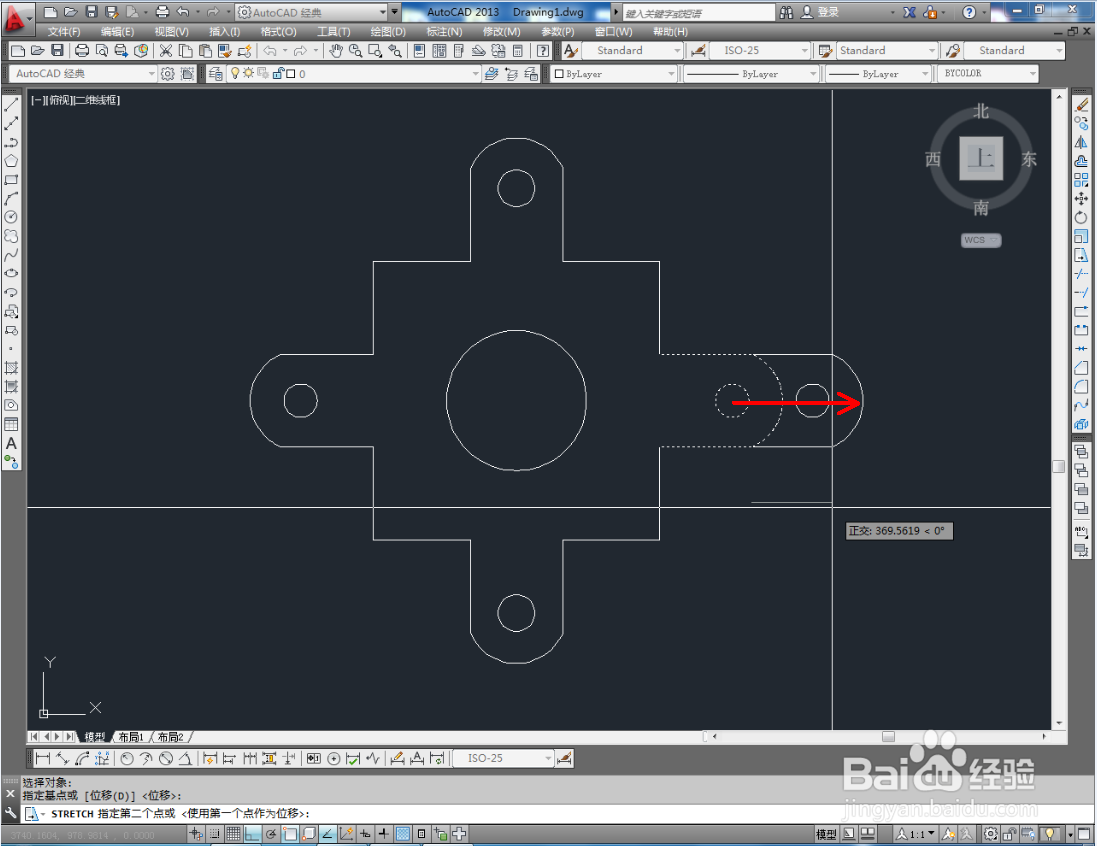Switch to the 布局1 layout tab
Image resolution: width=1097 pixels, height=846 pixels.
click(131, 737)
